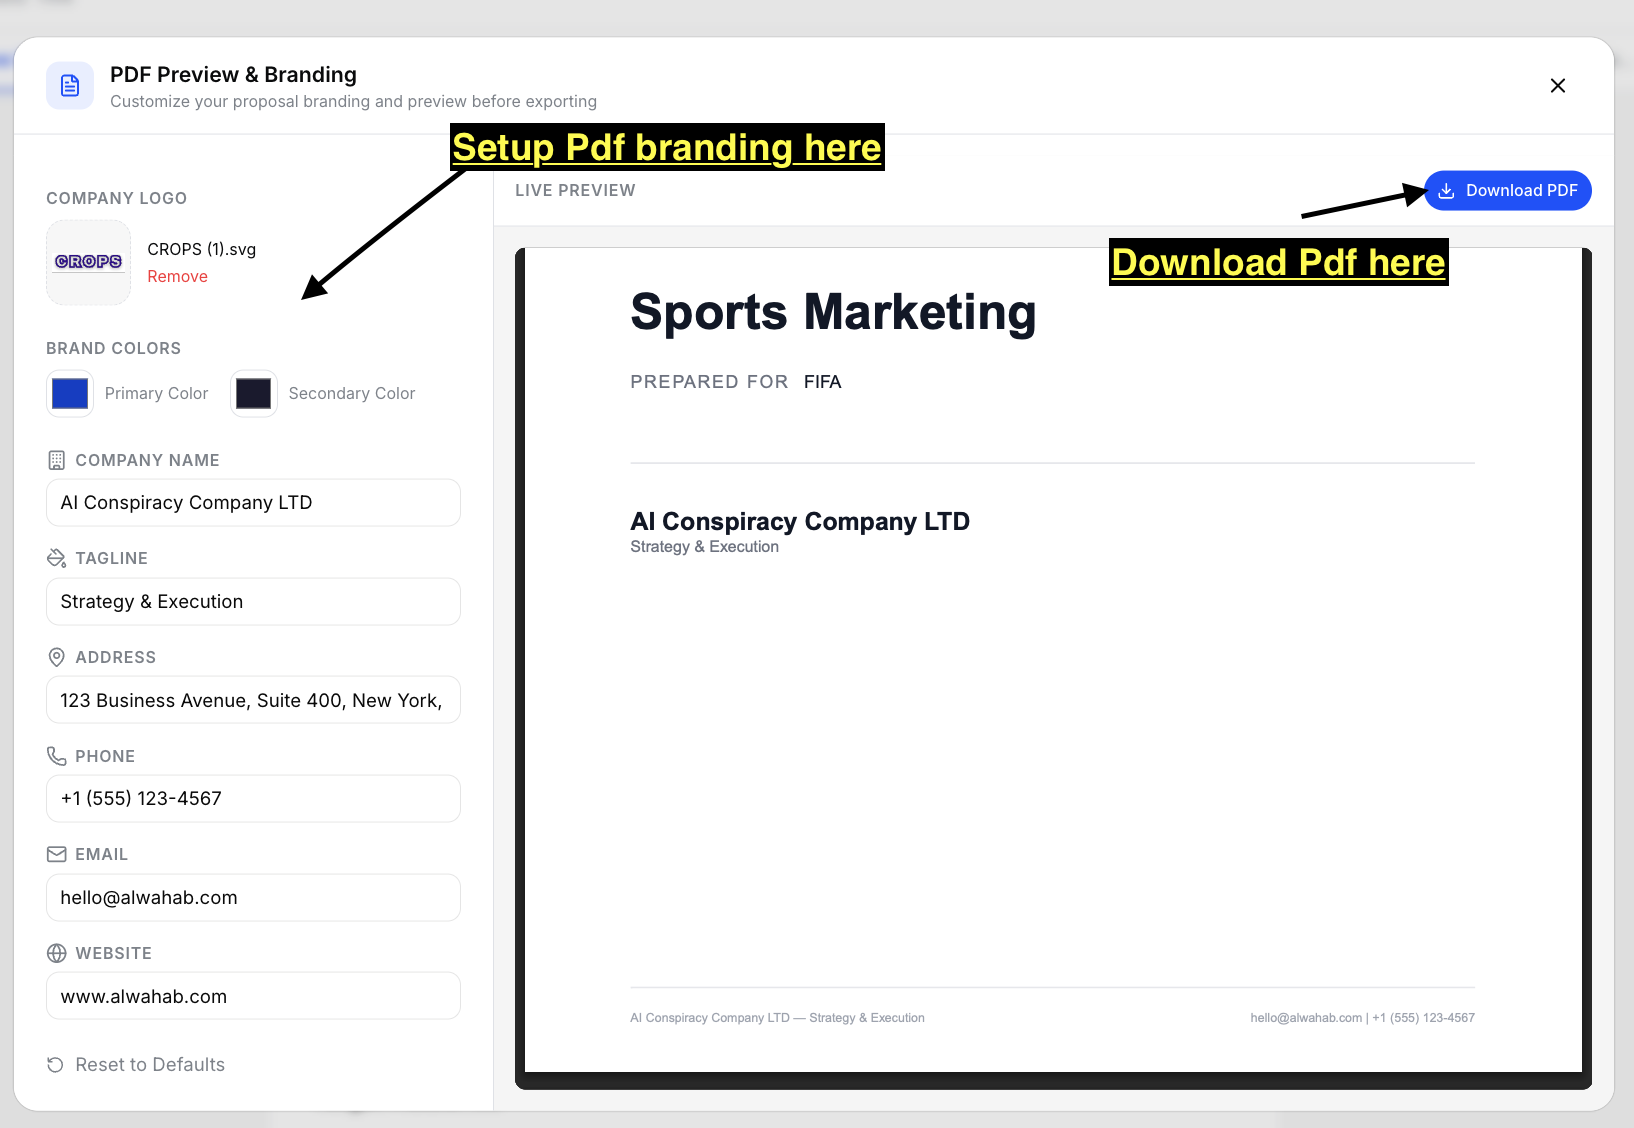Open the Primary Color swatch picker
The width and height of the screenshot is (1634, 1128).
point(70,394)
